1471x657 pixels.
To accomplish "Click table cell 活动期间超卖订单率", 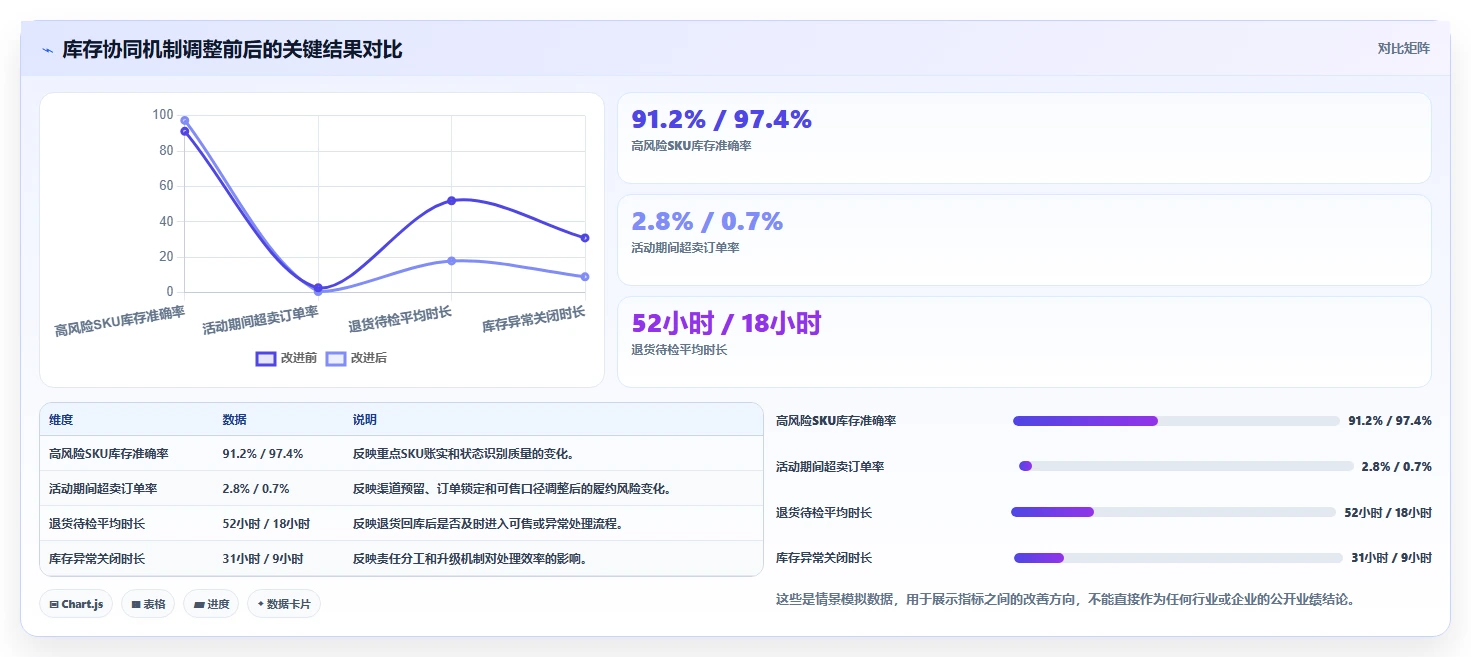I will coord(103,489).
